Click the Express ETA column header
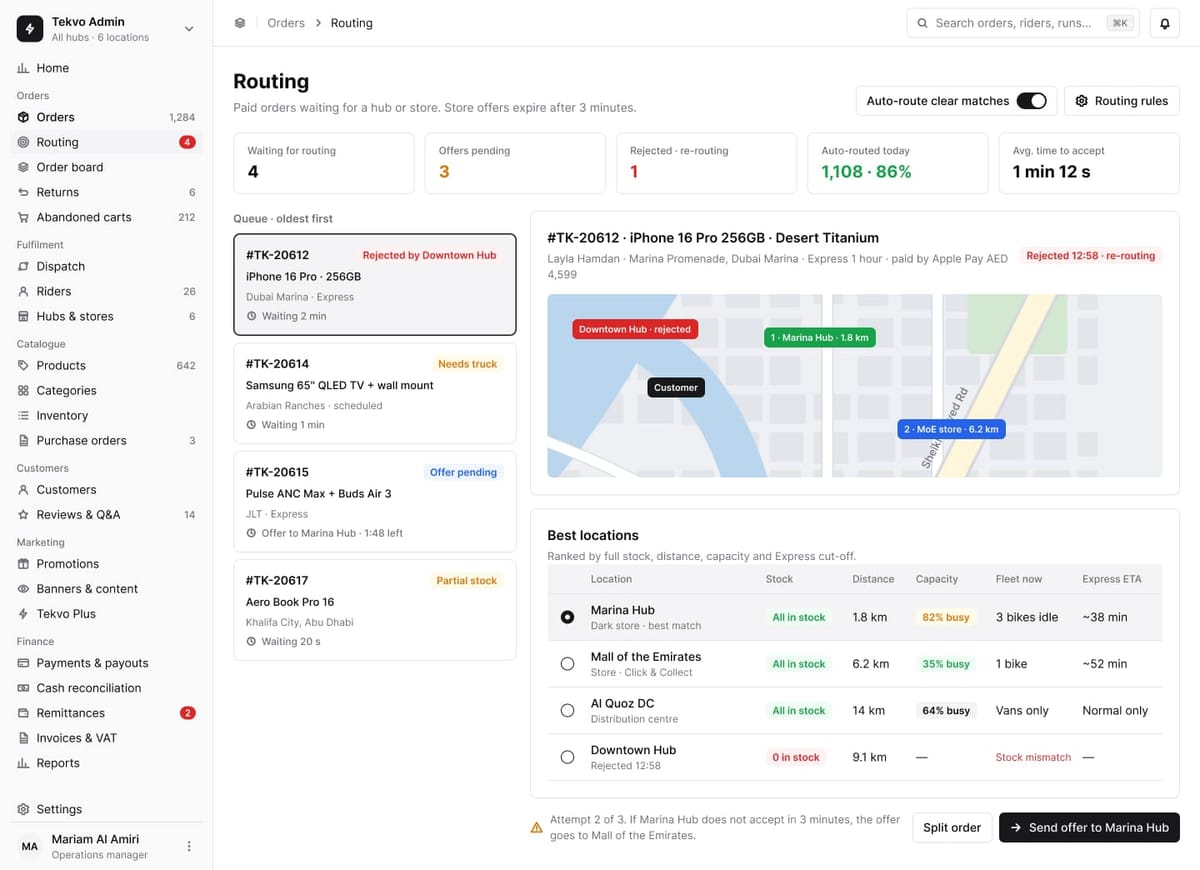This screenshot has width=1200, height=870. click(1112, 579)
